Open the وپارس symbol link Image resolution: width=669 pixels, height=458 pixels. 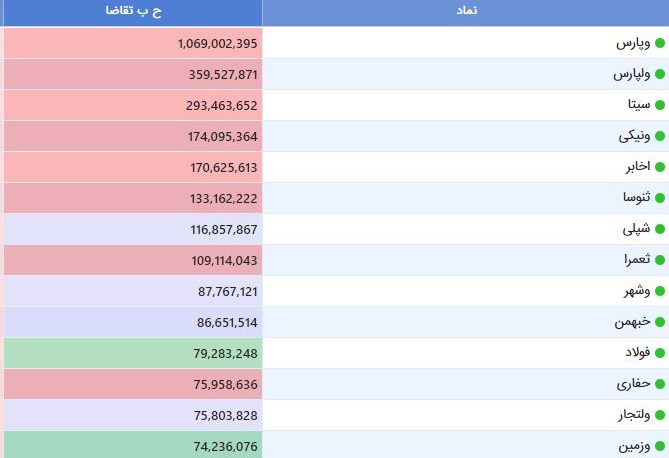click(633, 43)
